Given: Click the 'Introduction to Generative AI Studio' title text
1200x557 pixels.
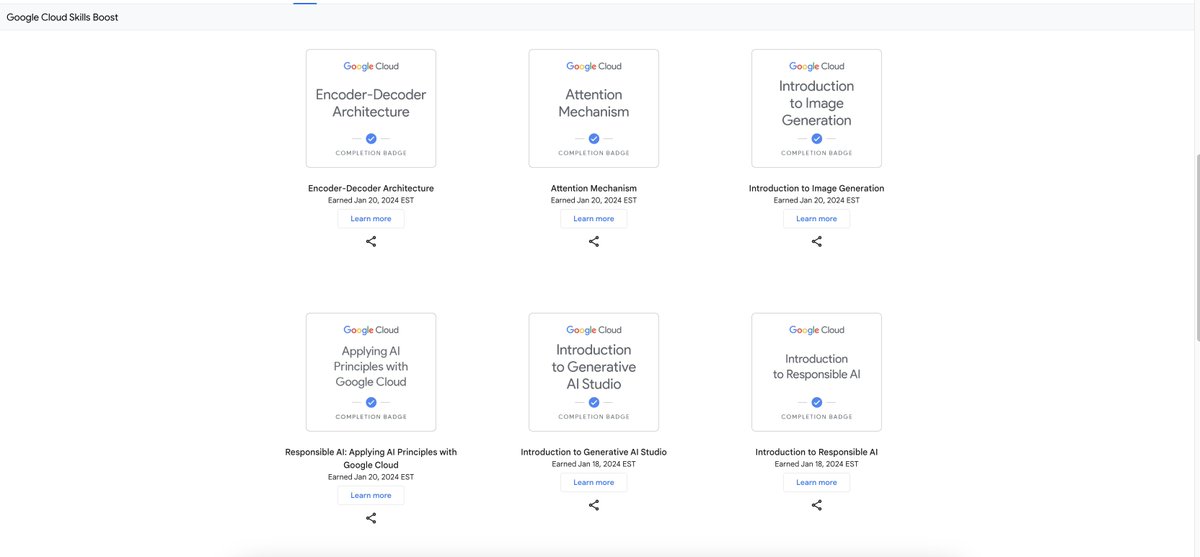Looking at the screenshot, I should [594, 452].
